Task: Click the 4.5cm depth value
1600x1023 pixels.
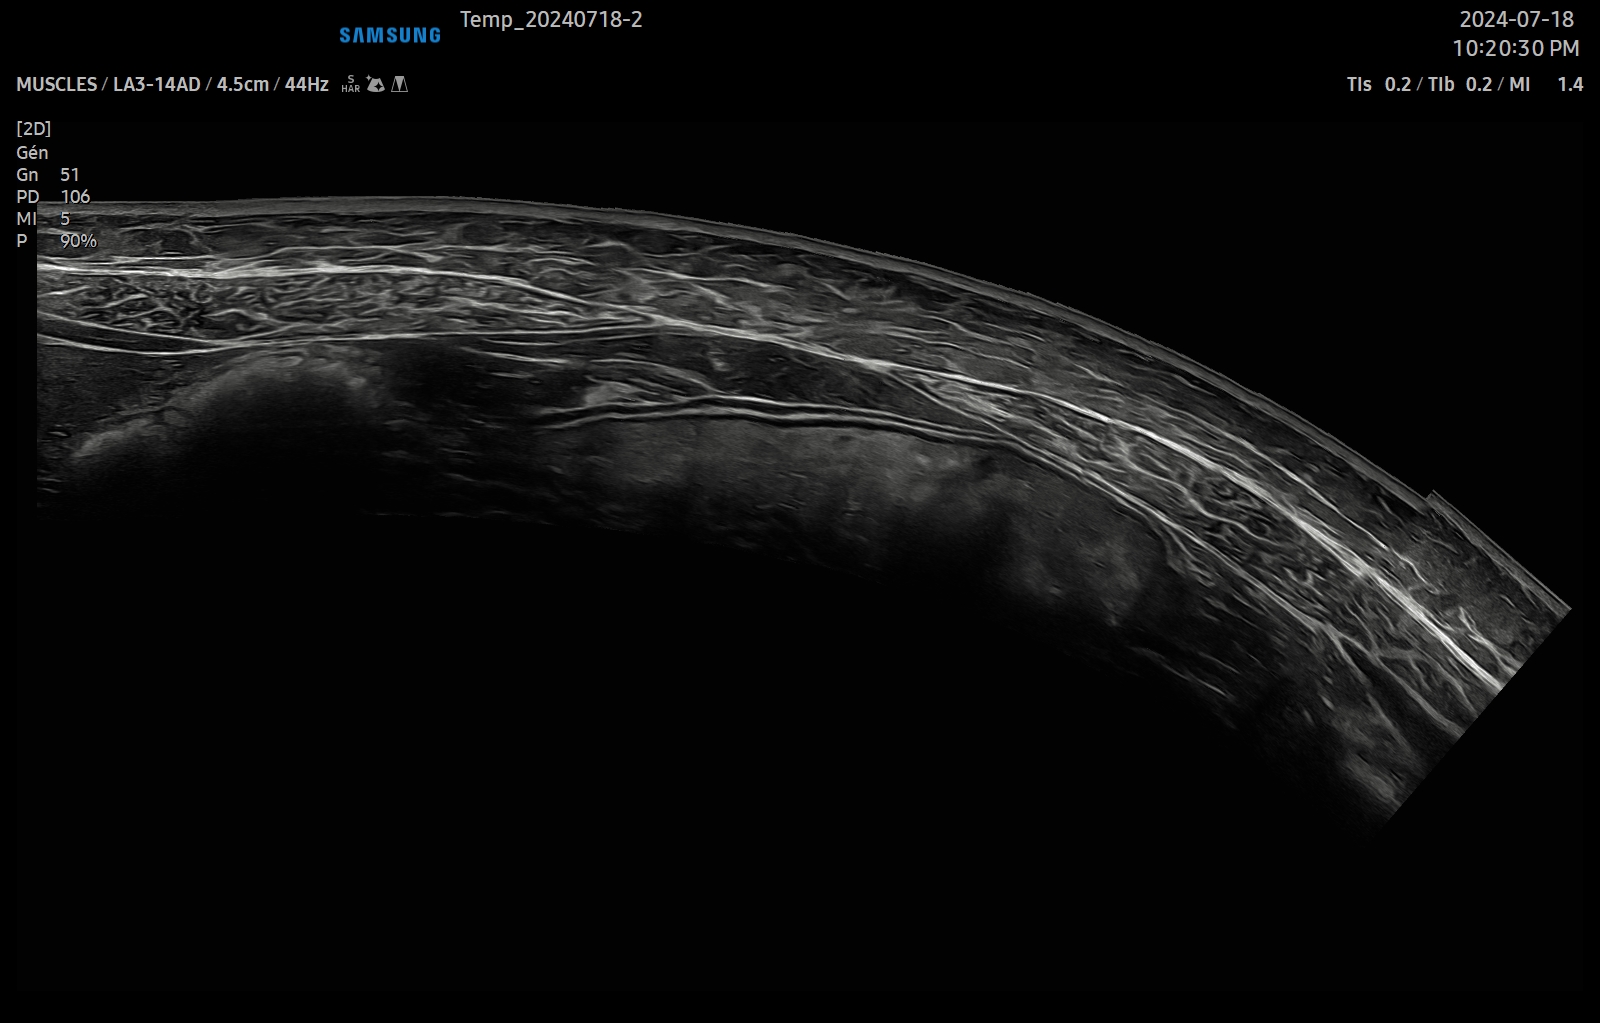Action: tap(243, 85)
